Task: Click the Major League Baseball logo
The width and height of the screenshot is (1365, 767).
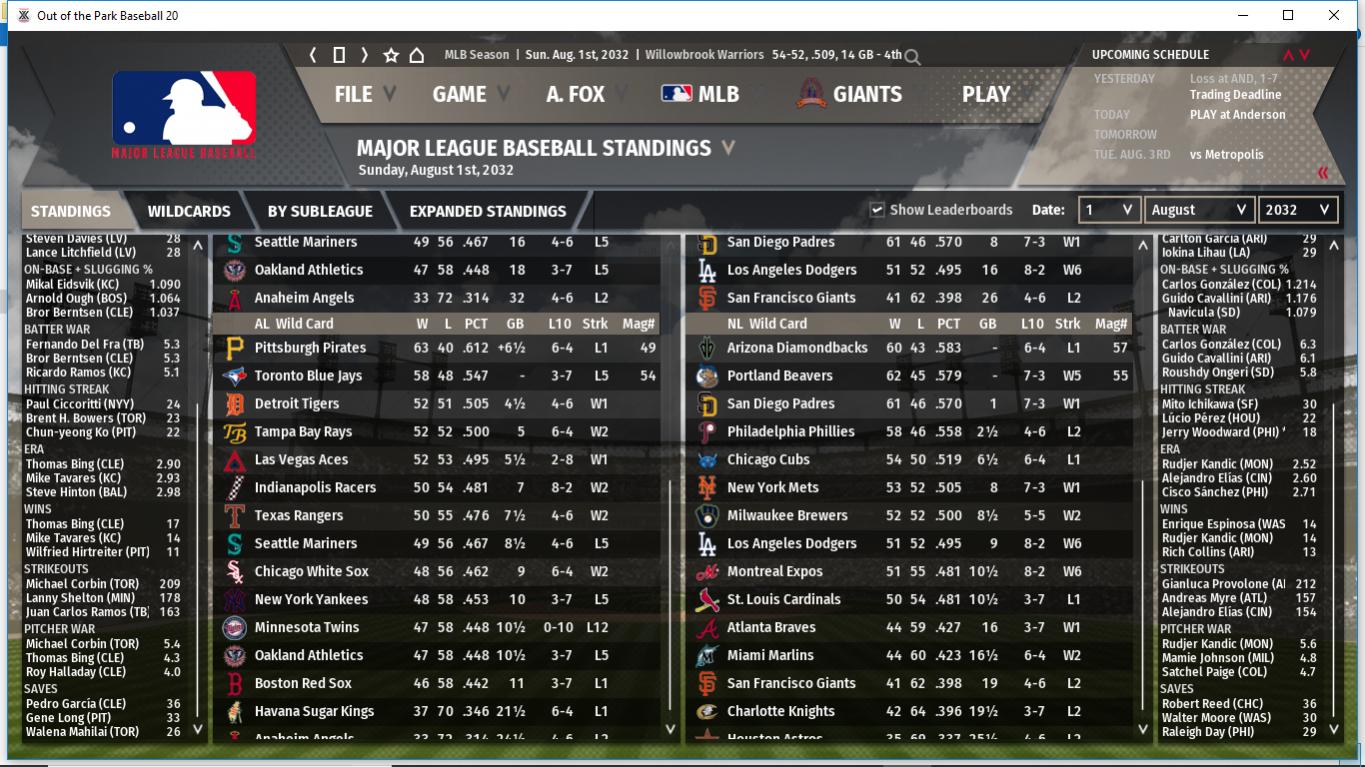Action: 184,114
